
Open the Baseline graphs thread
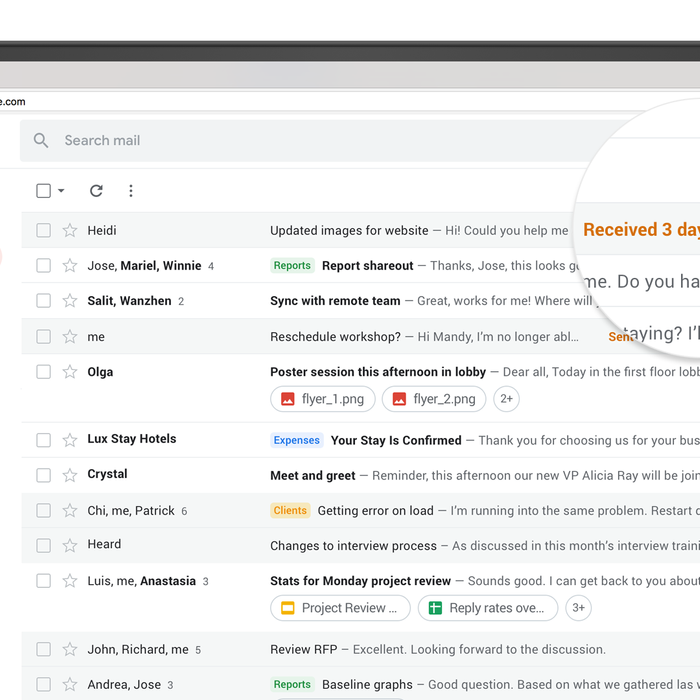pos(367,684)
